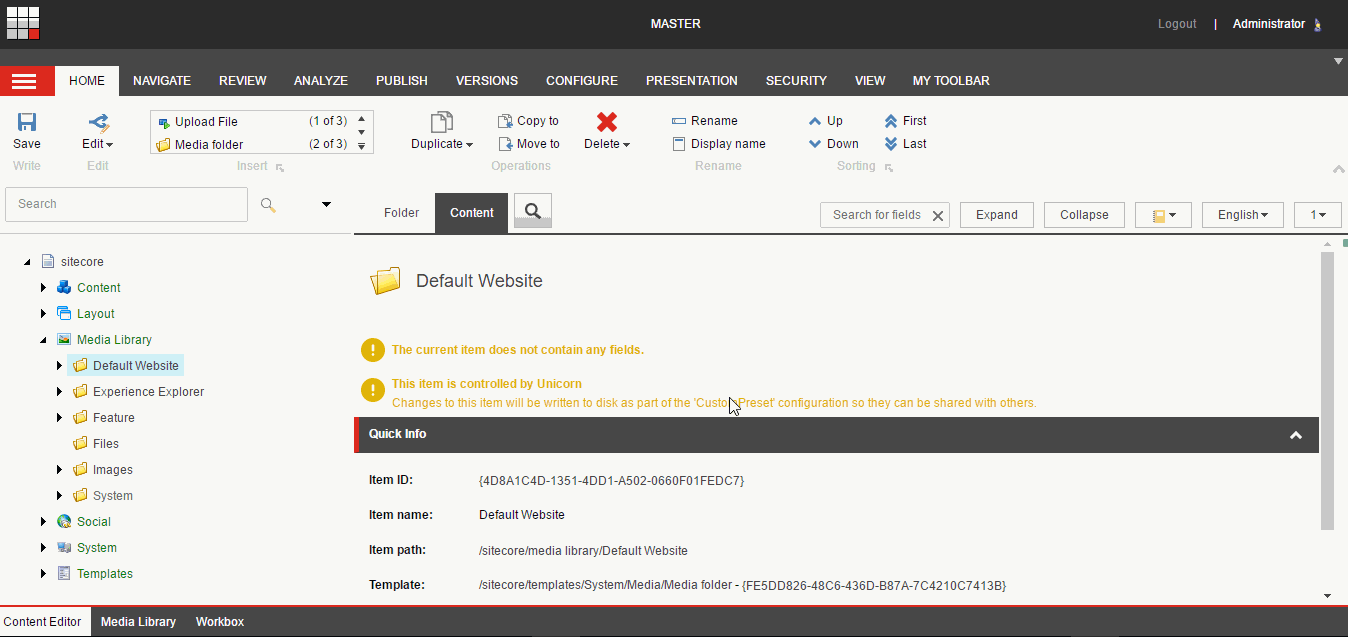Click Display name command
This screenshot has height=637, width=1348.
[718, 144]
